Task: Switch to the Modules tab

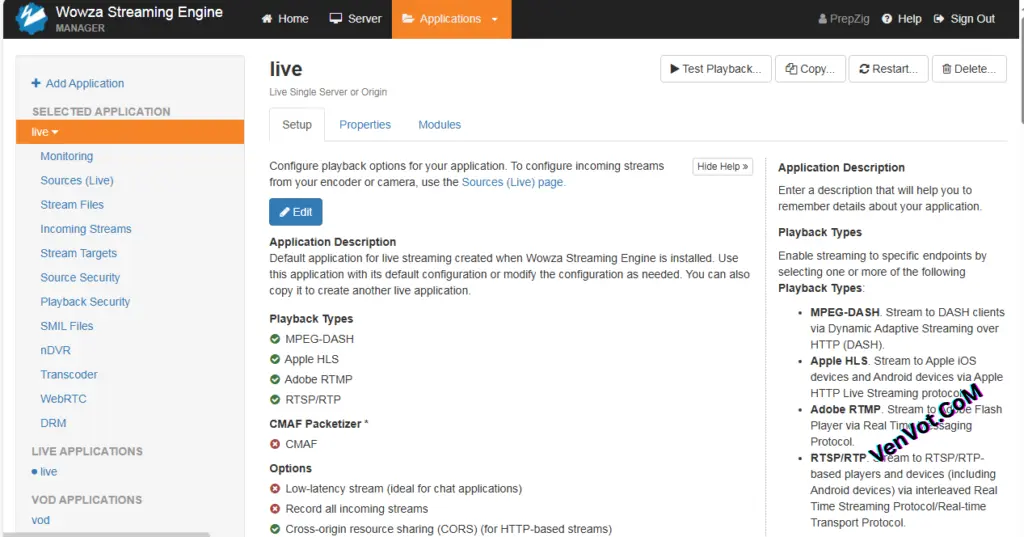Action: pyautogui.click(x=440, y=125)
